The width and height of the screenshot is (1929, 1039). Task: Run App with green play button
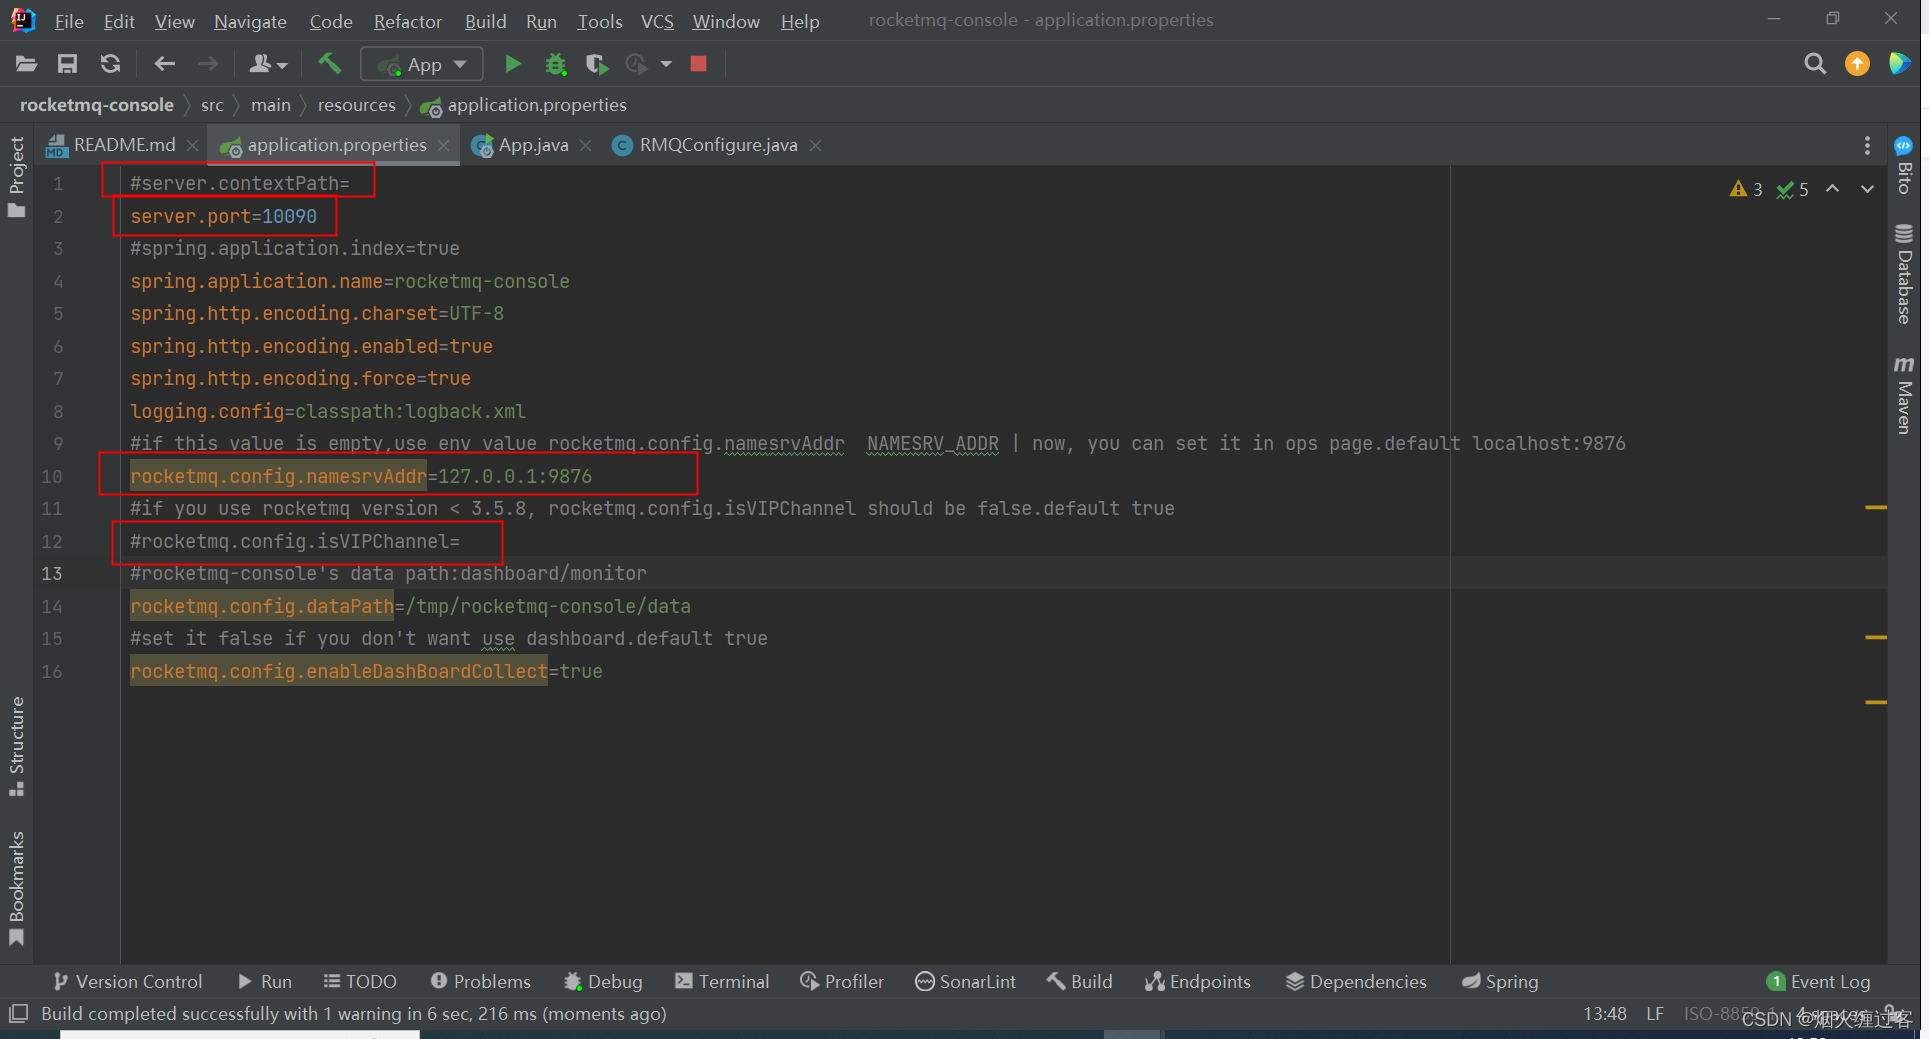(x=512, y=64)
